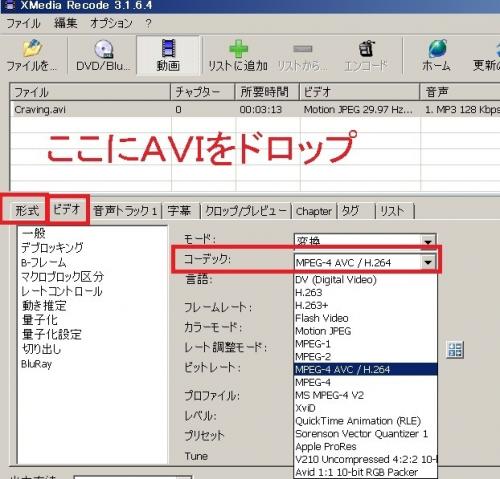Collapse the コーデック dropdown arrow
Screen dimensions: 500x479
(428, 263)
